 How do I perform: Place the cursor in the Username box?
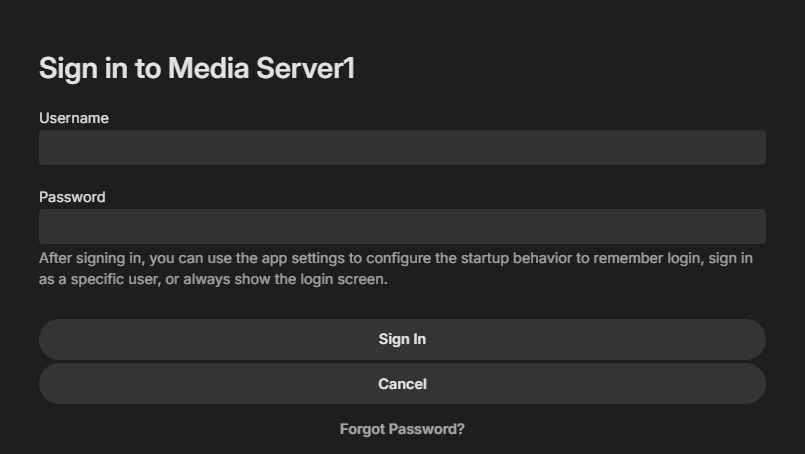pos(402,147)
